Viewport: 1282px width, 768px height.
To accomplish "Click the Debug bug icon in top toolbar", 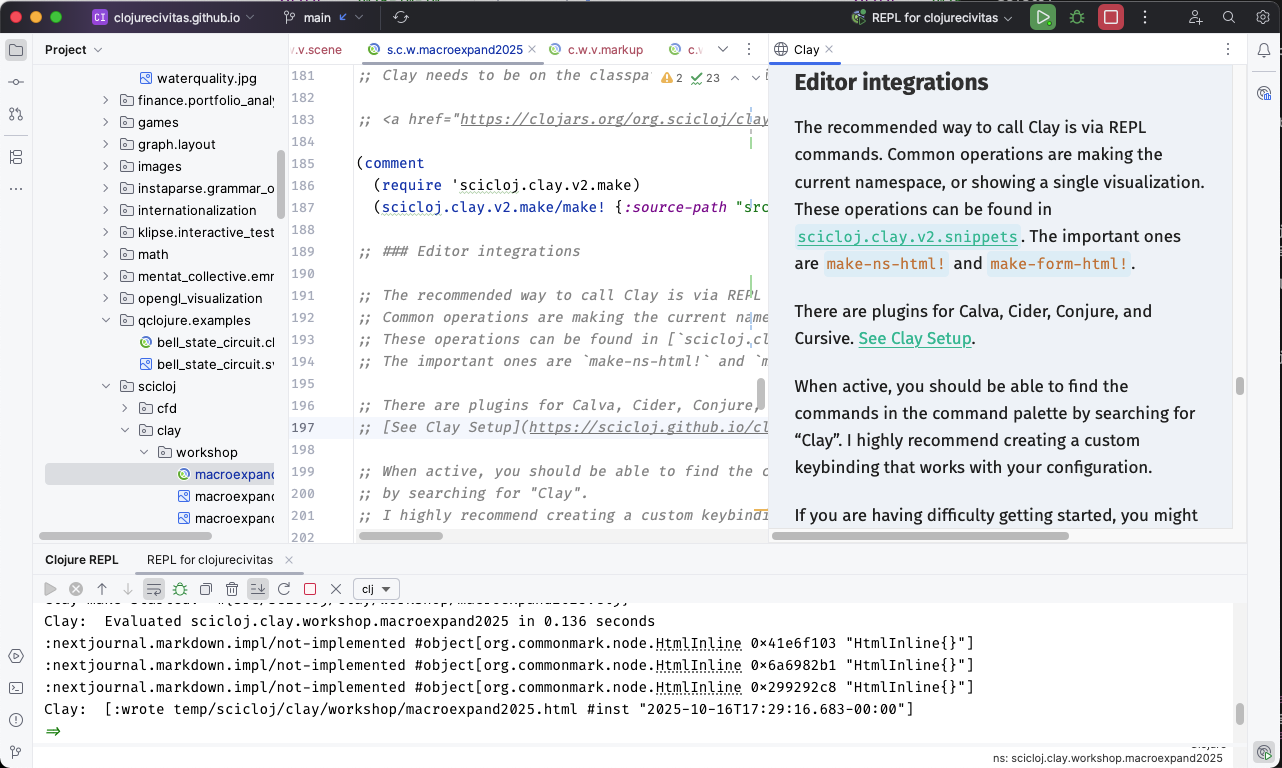I will coord(1077,17).
